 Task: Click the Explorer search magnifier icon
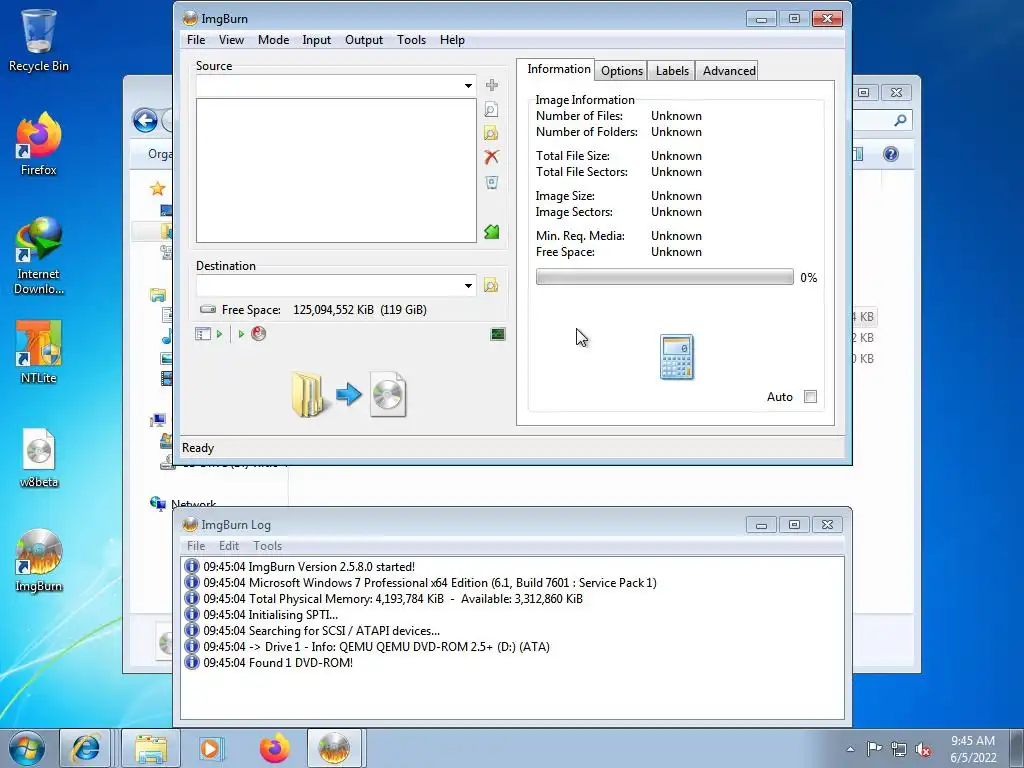pyautogui.click(x=901, y=120)
